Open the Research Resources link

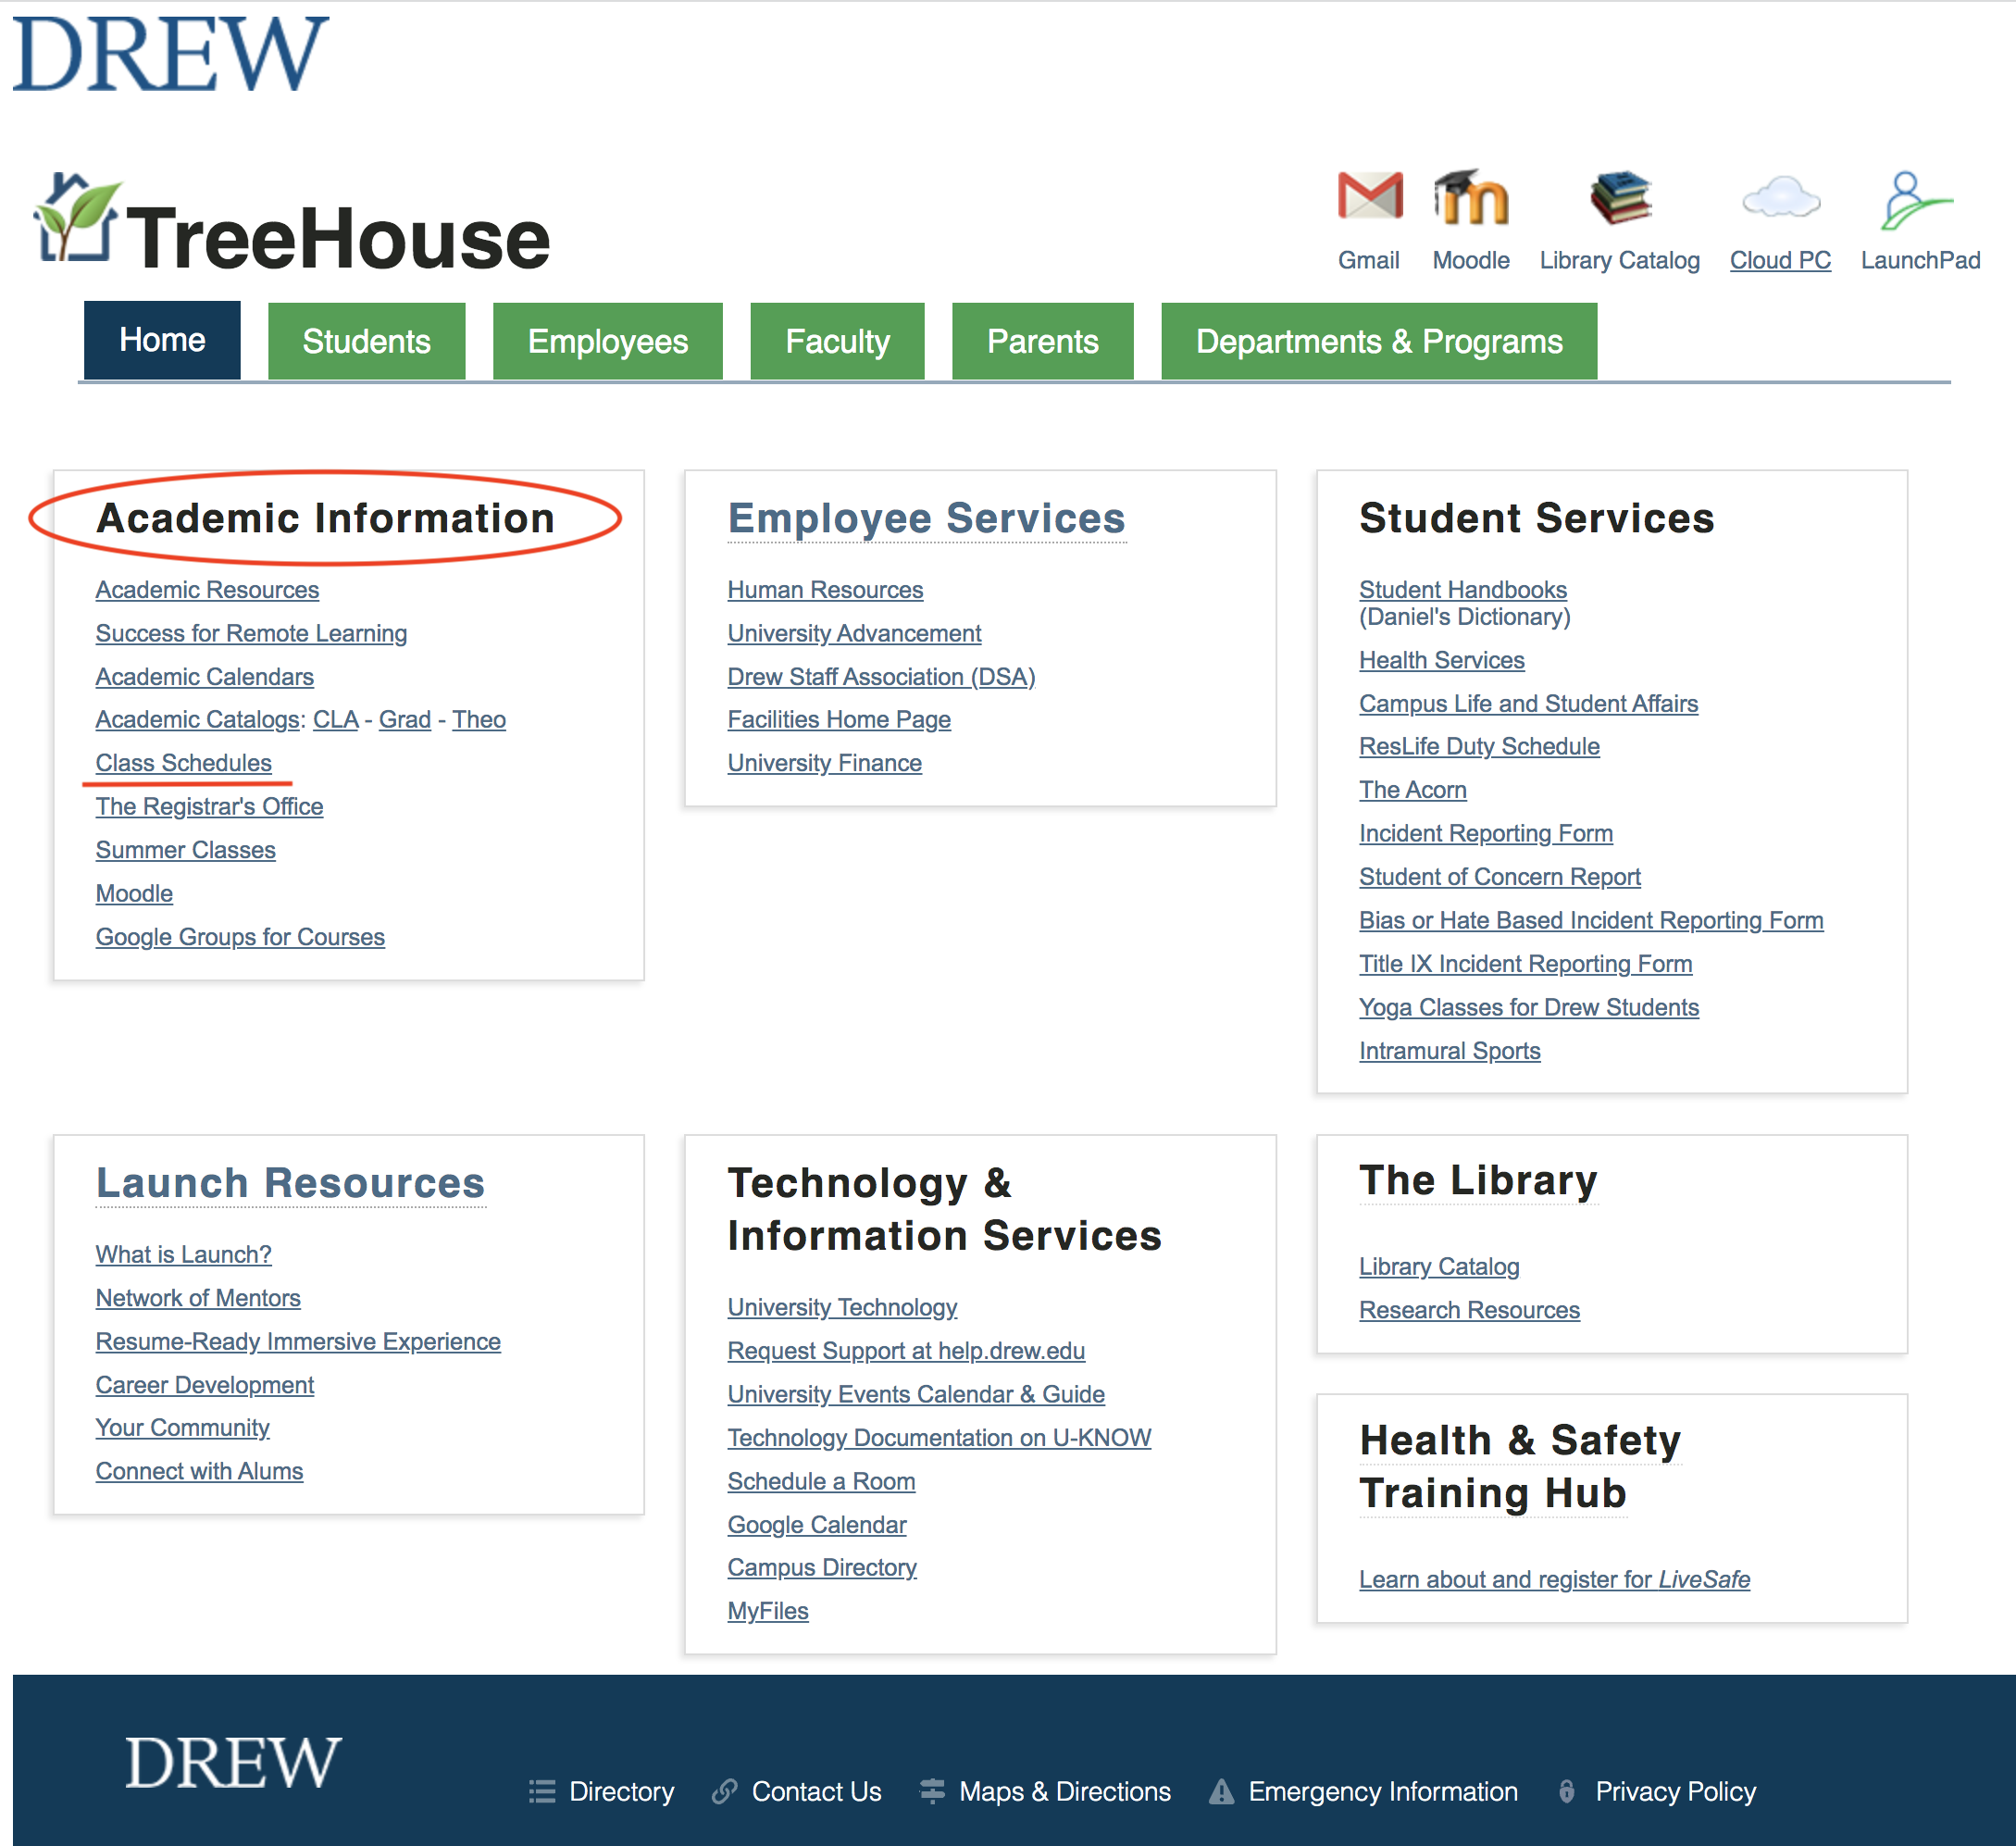tap(1469, 1310)
